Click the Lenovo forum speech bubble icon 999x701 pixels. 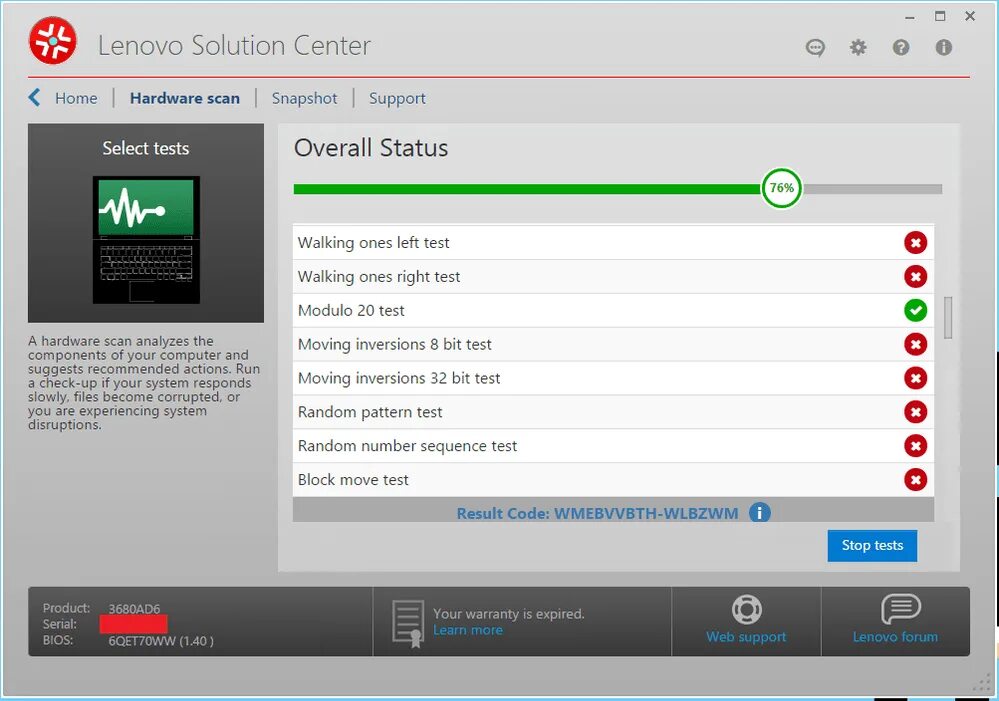pyautogui.click(x=901, y=609)
